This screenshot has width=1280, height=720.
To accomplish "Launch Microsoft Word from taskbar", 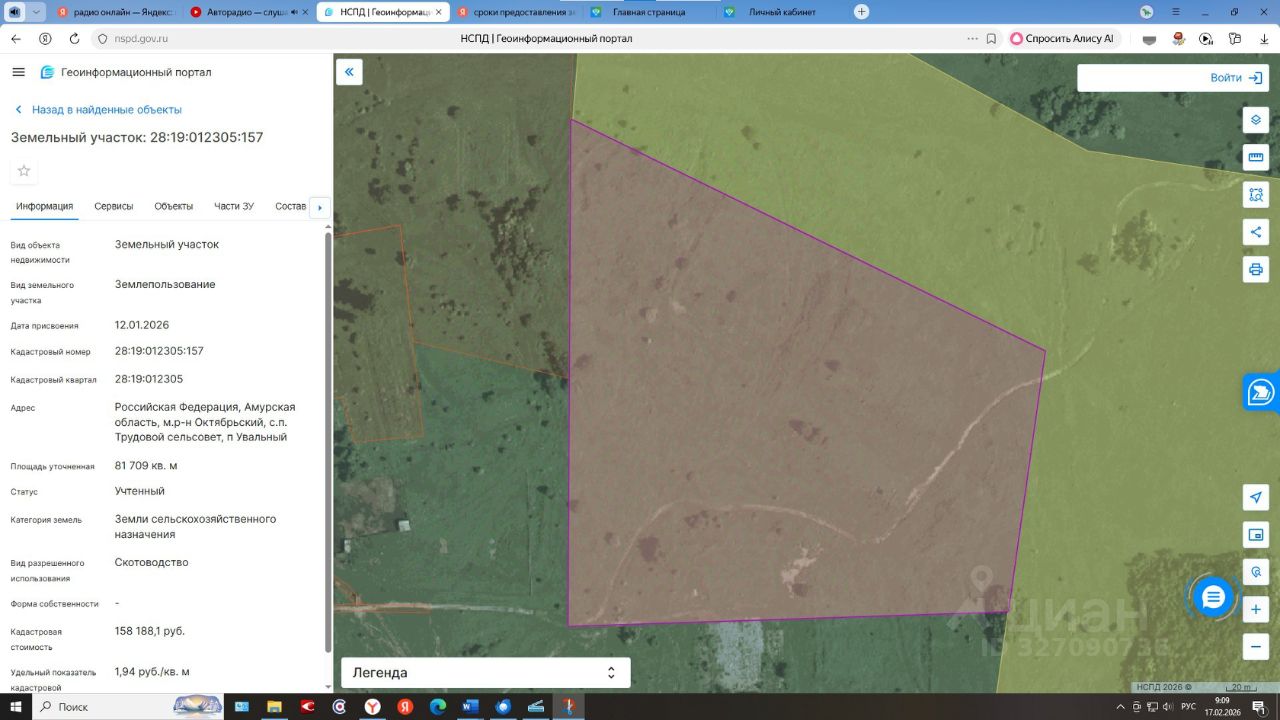I will (x=470, y=707).
